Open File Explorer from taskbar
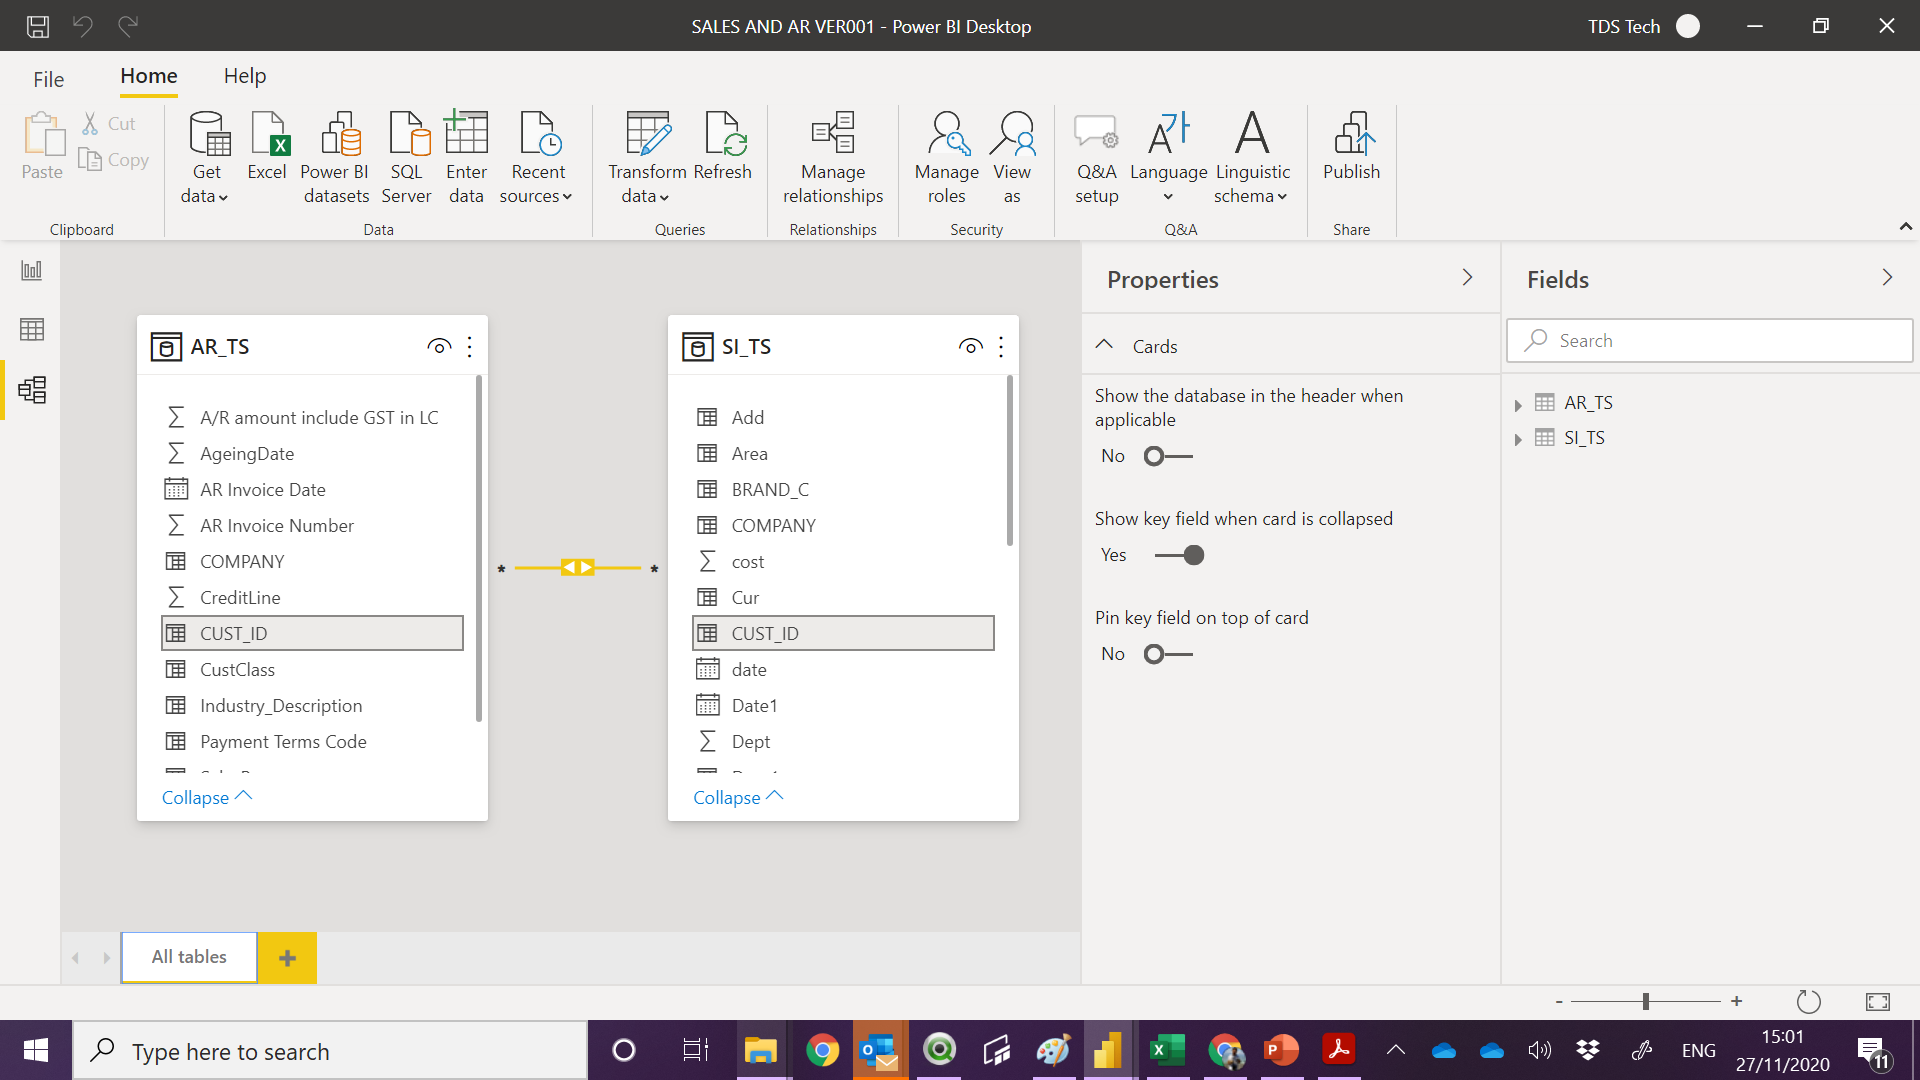The image size is (1920, 1080). [x=761, y=1050]
